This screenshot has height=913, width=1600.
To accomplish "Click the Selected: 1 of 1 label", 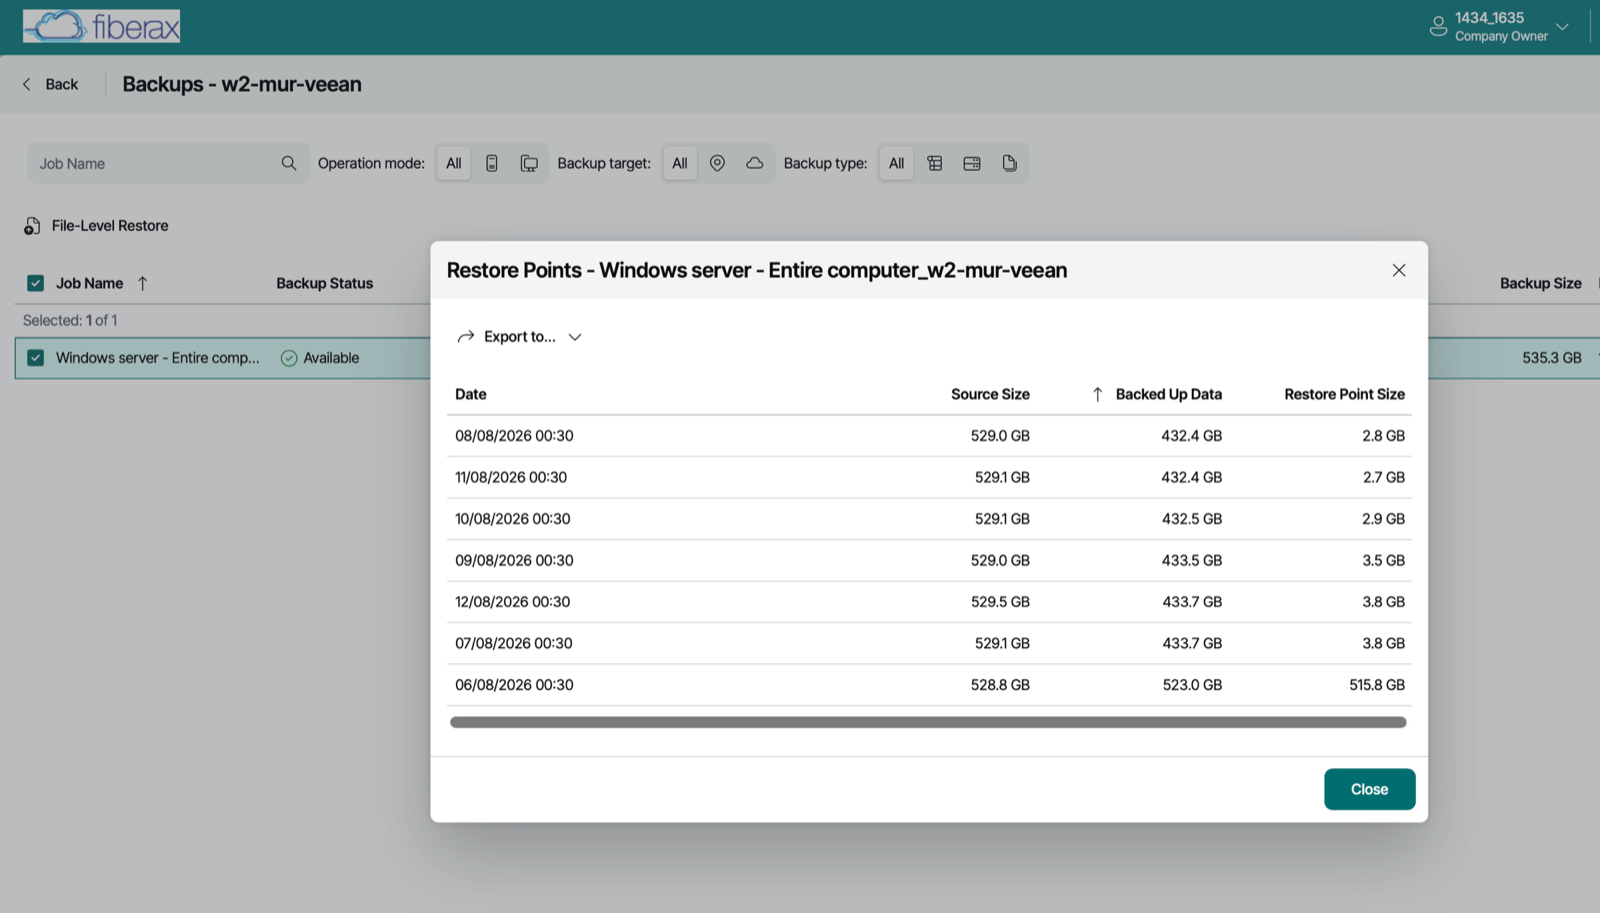I will coord(70,320).
